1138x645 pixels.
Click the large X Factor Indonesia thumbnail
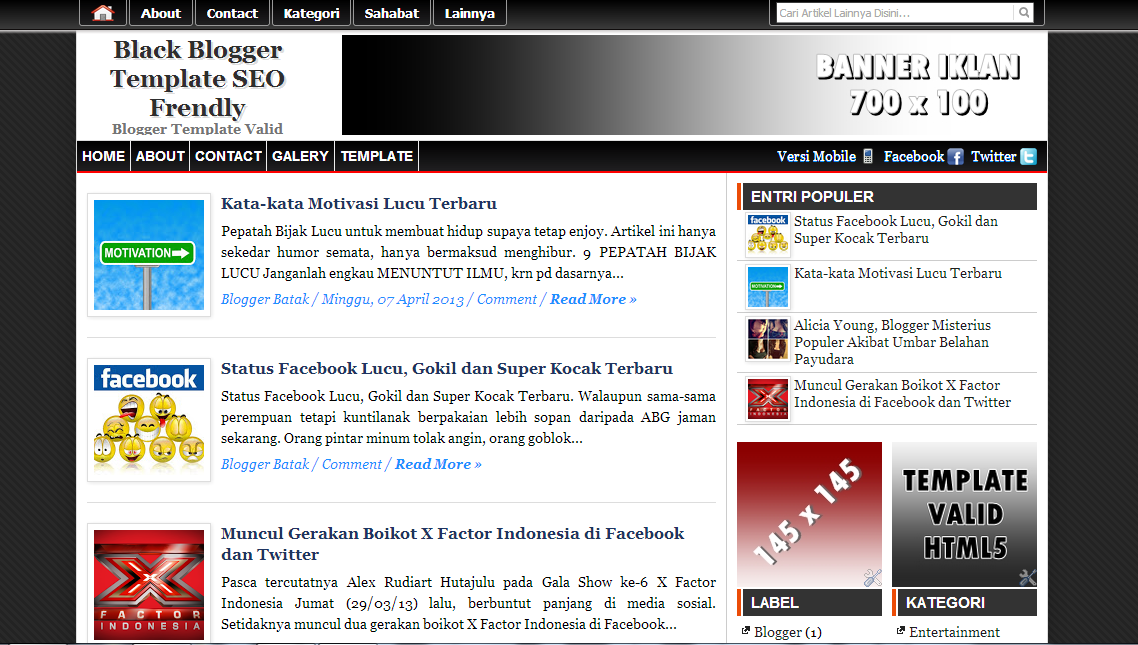coord(149,584)
